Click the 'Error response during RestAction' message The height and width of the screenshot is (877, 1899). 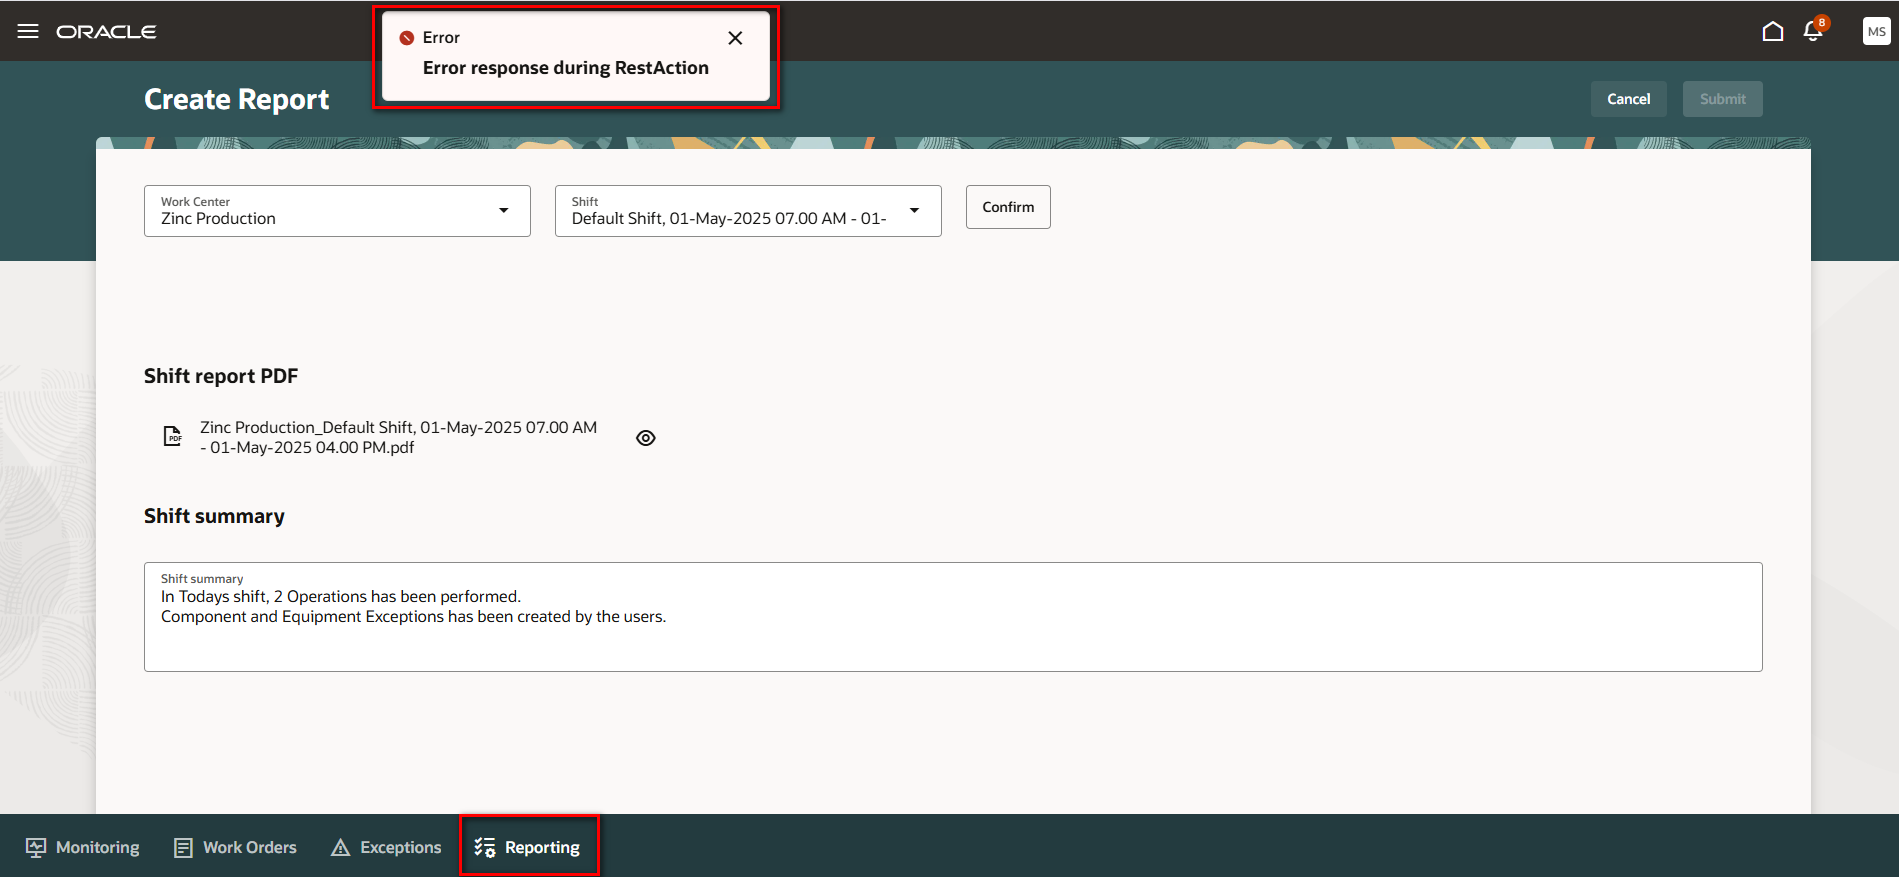coord(566,68)
